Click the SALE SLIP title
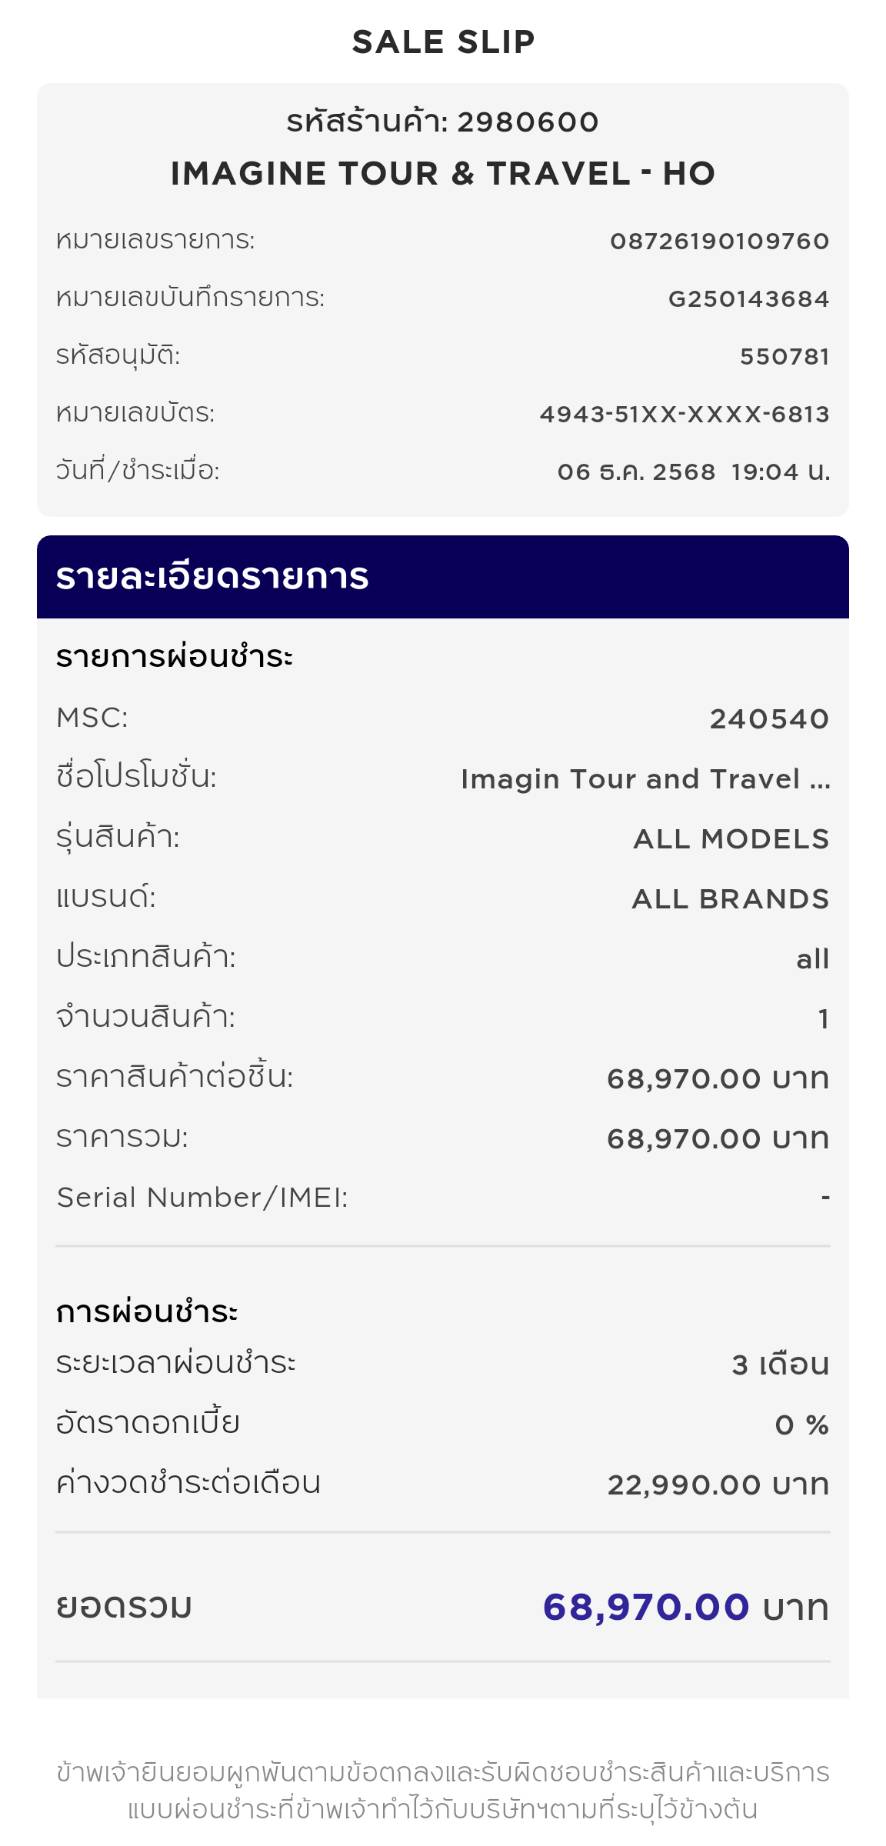The image size is (886, 1846). click(443, 42)
